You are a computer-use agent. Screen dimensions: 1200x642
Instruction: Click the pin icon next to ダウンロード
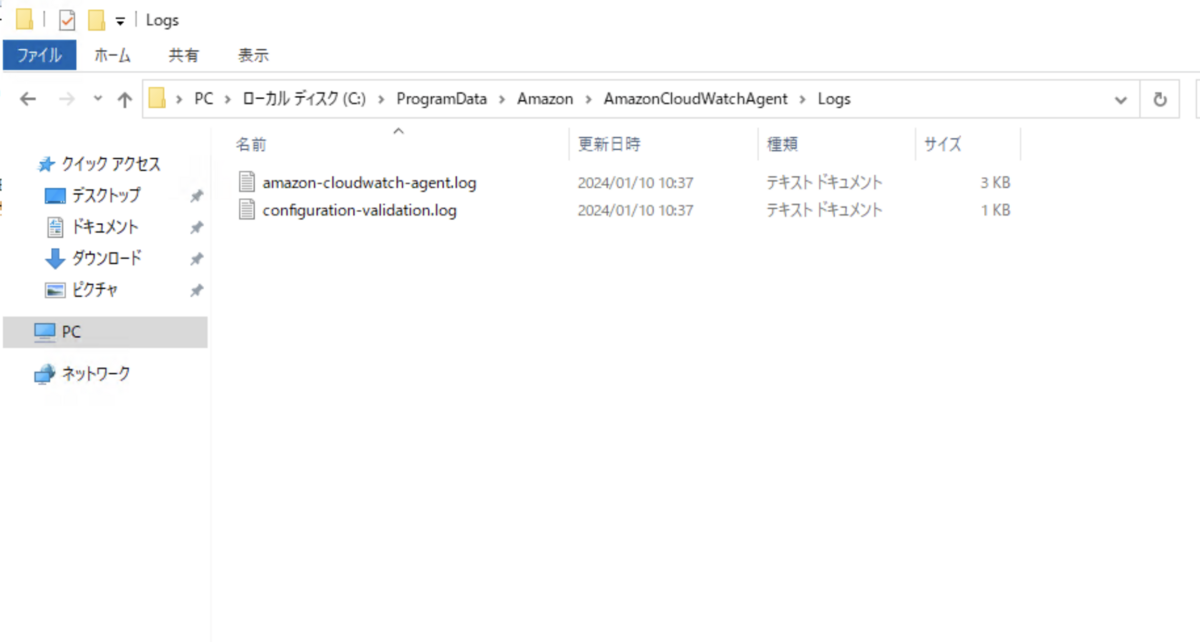pos(197,259)
